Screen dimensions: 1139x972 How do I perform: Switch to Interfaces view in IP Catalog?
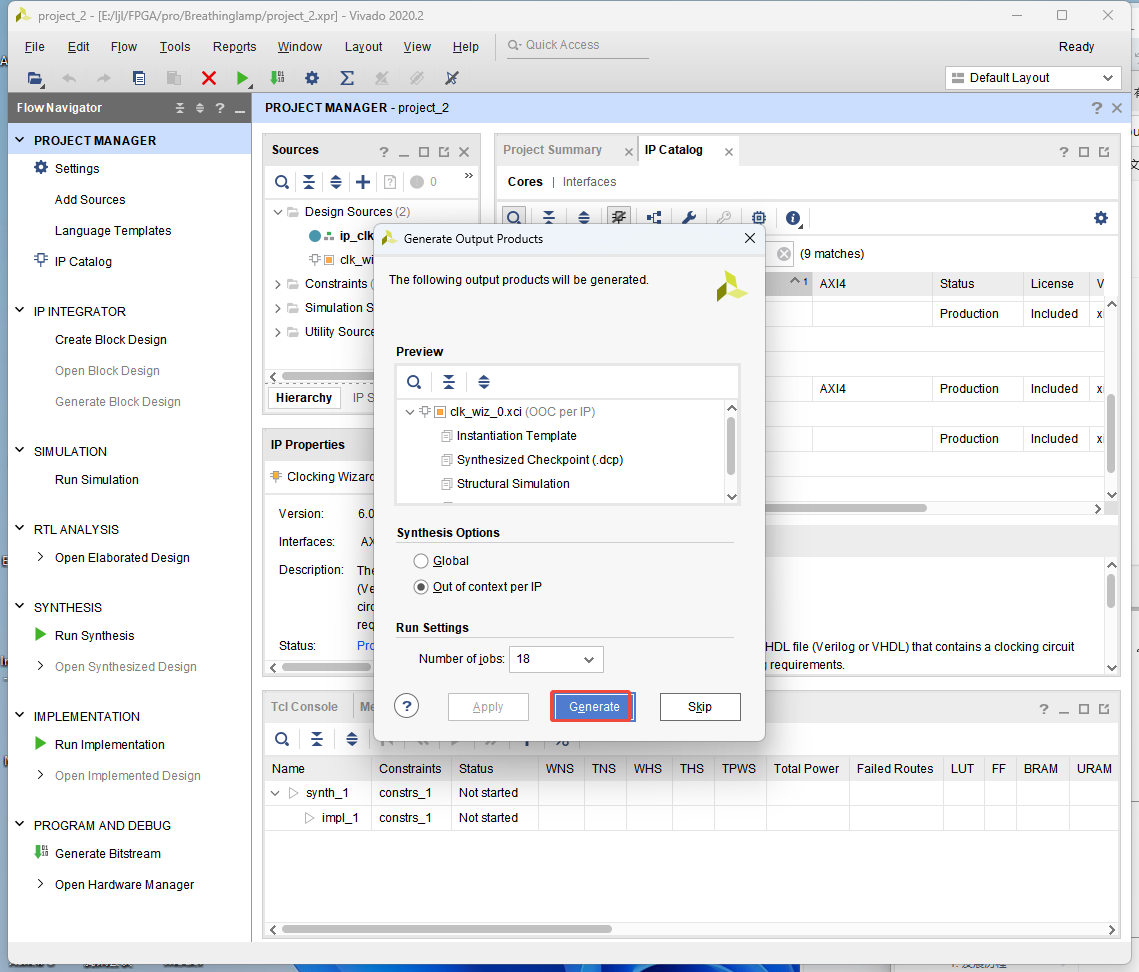(589, 182)
